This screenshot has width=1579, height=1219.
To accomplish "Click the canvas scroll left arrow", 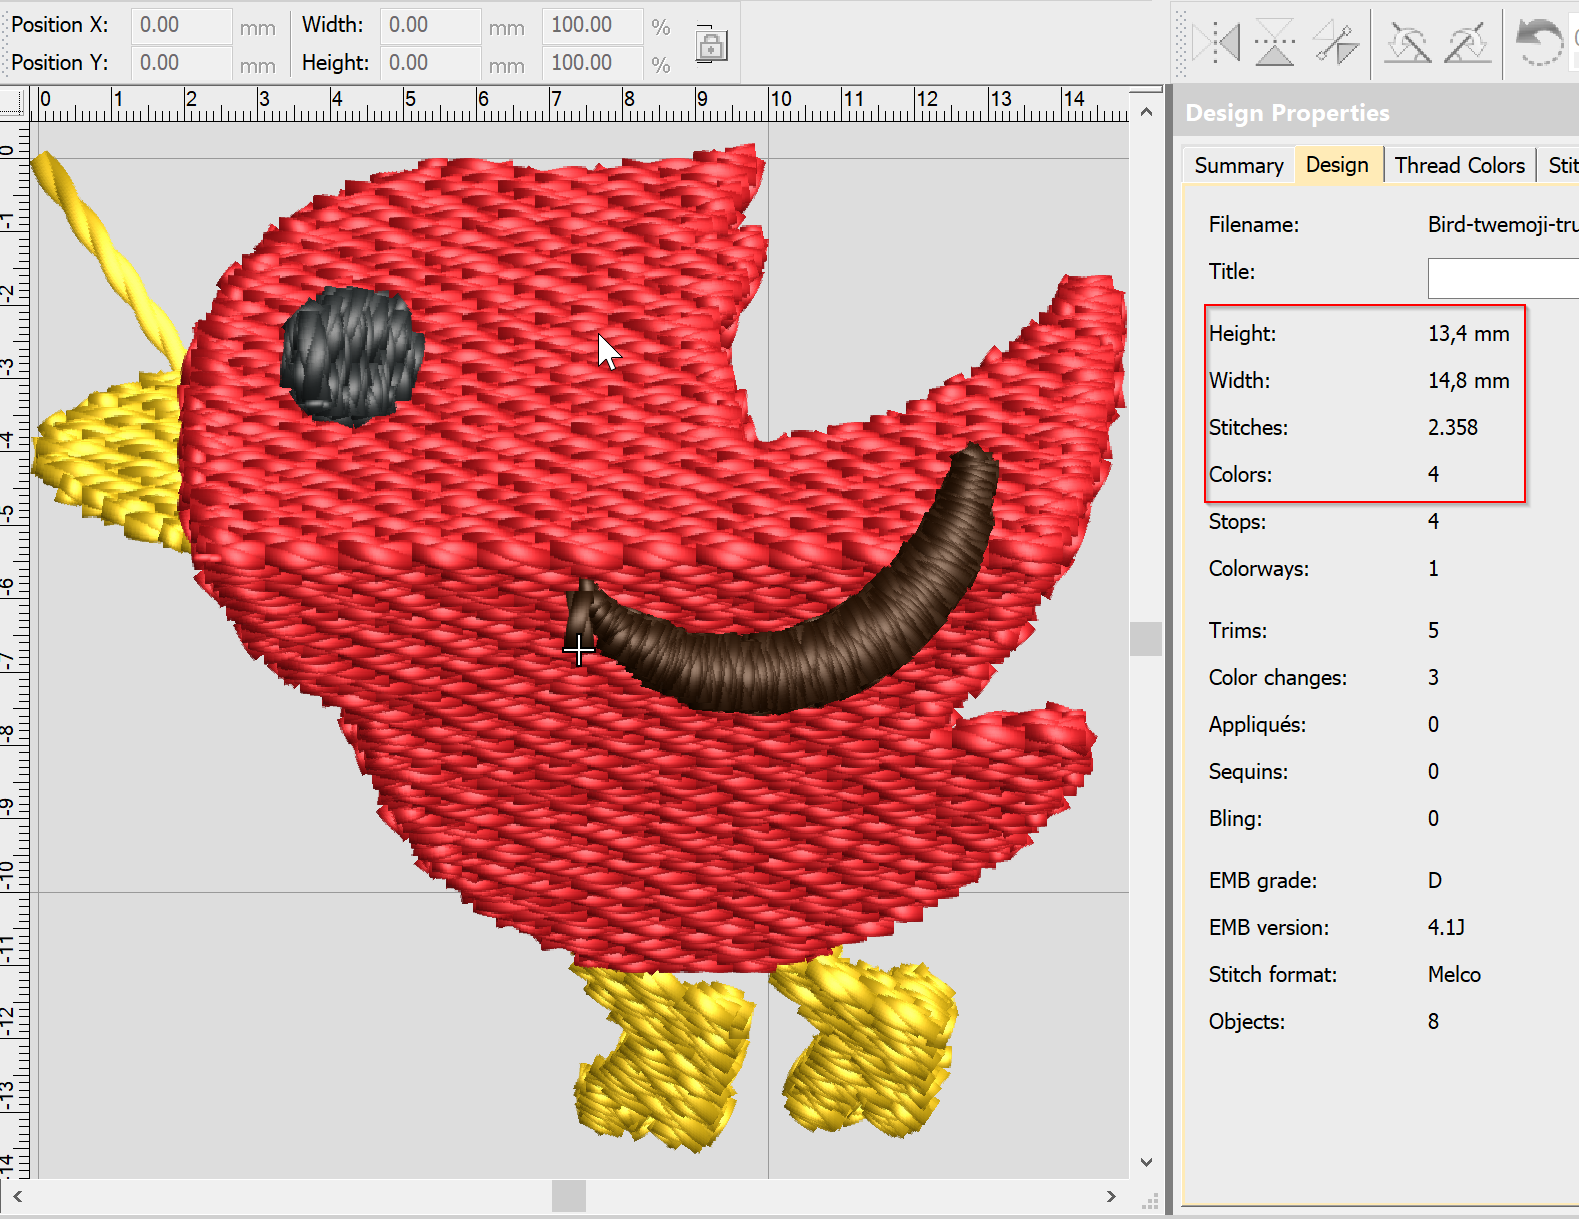I will (x=17, y=1196).
